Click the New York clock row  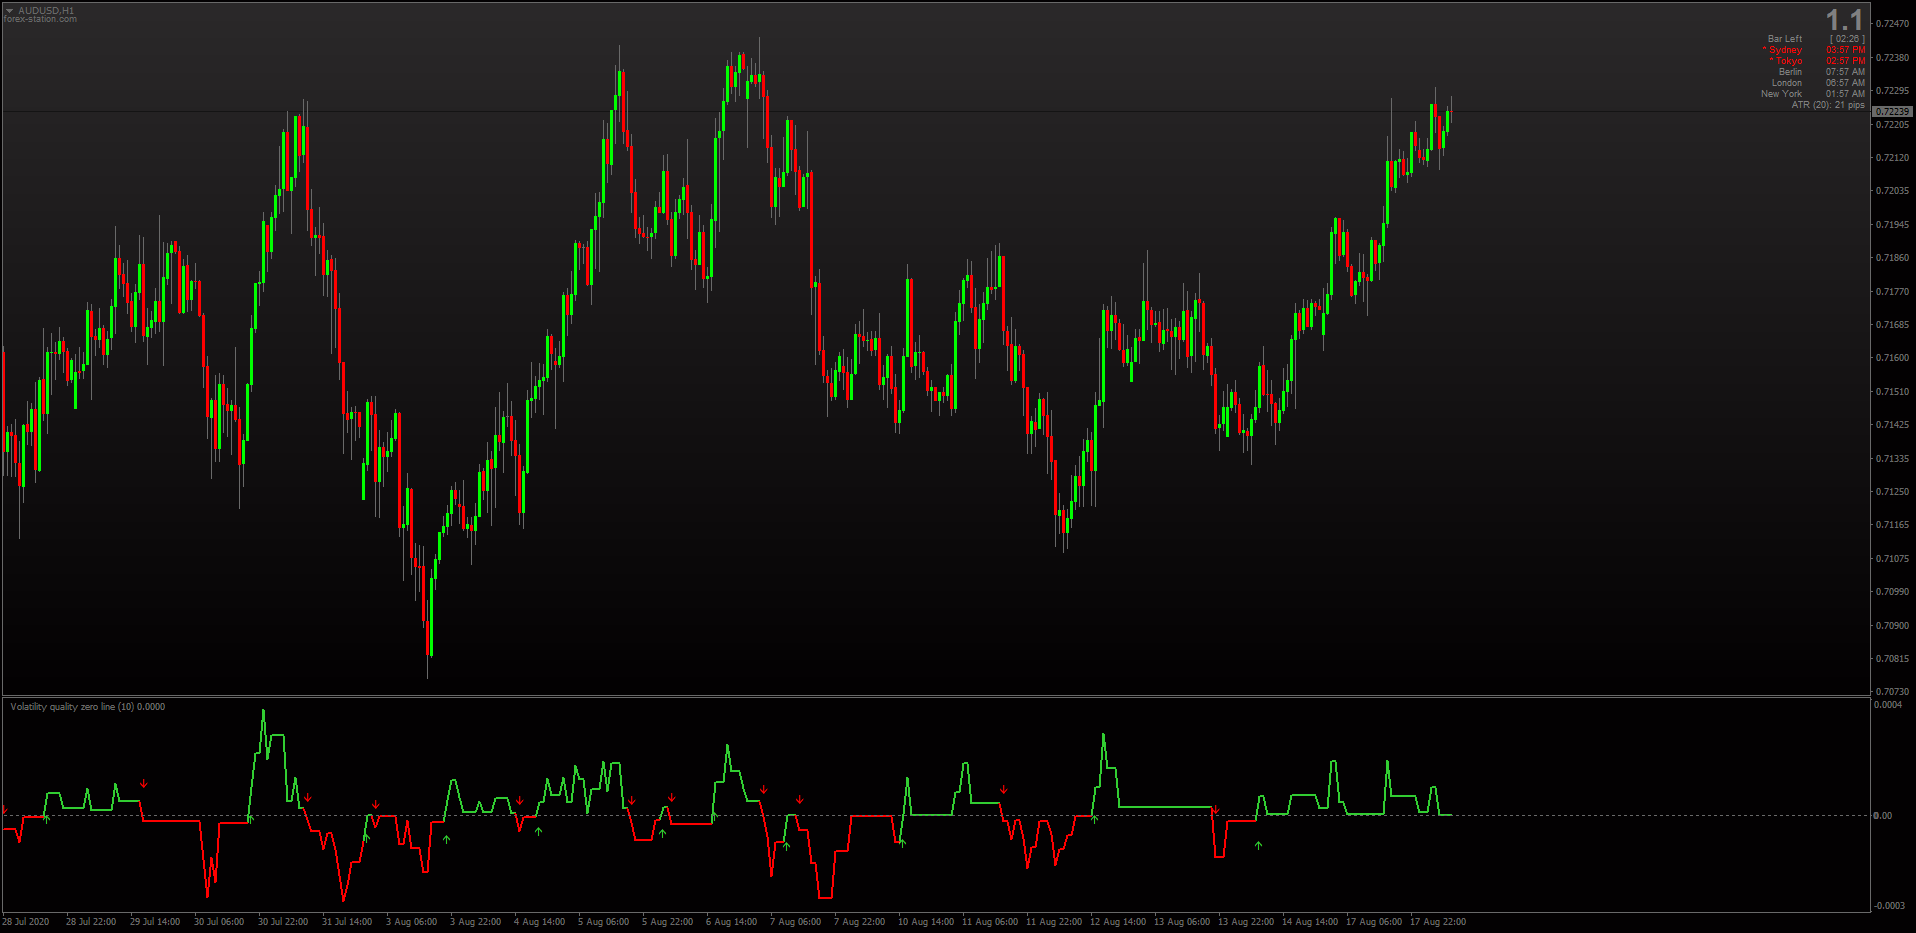click(x=1813, y=94)
